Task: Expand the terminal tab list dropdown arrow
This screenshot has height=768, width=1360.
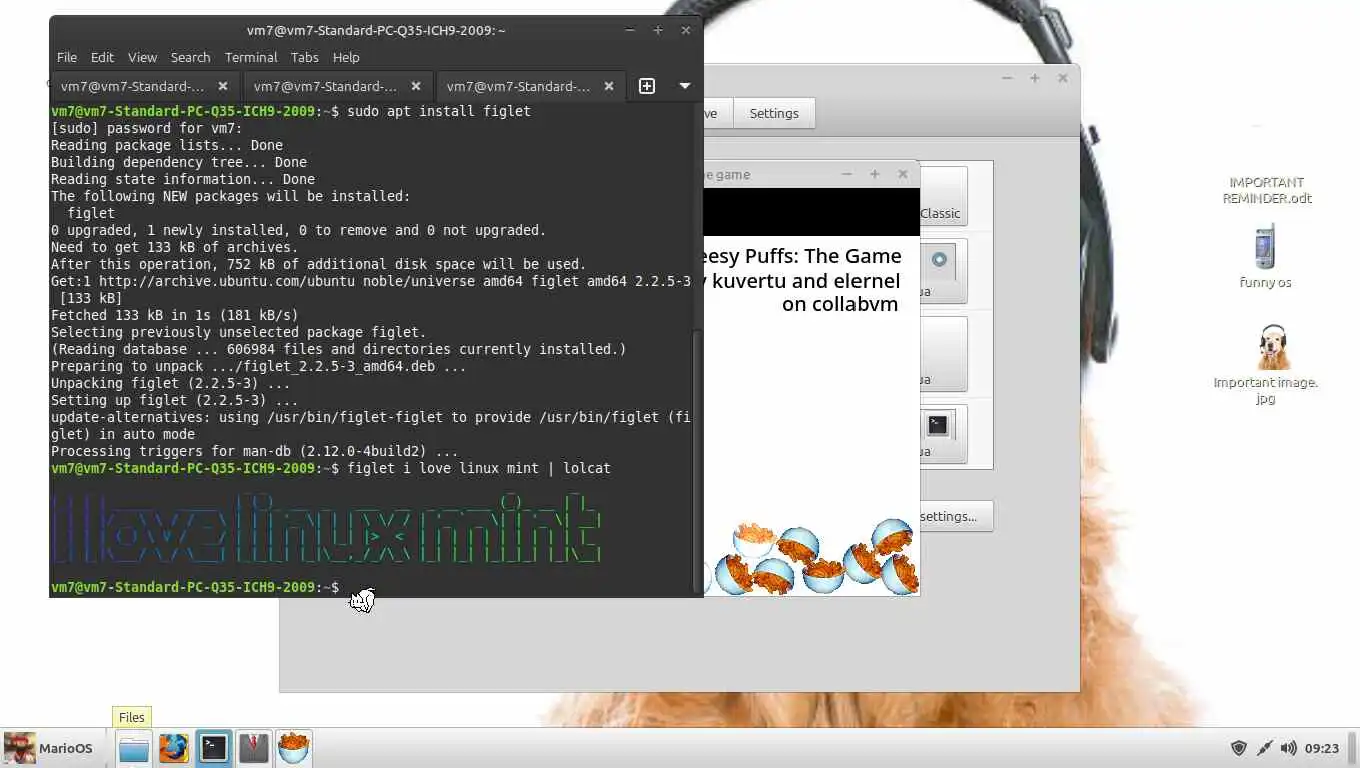Action: click(685, 86)
